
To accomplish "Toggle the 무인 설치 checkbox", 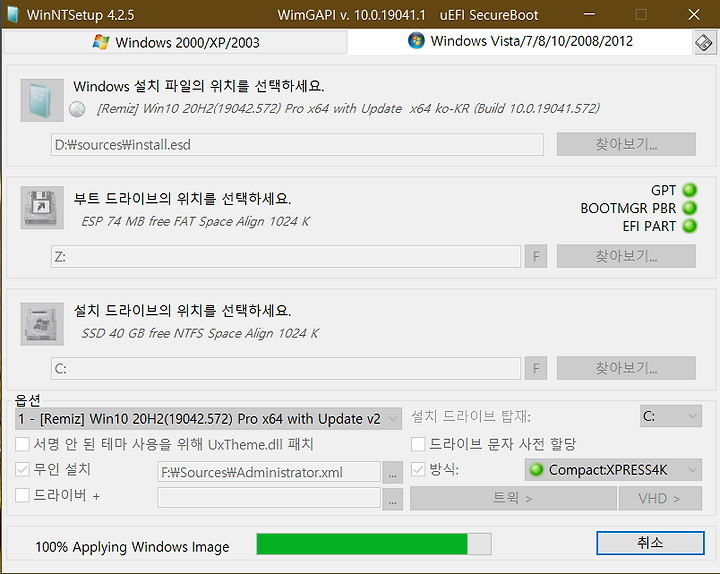I will point(22,469).
